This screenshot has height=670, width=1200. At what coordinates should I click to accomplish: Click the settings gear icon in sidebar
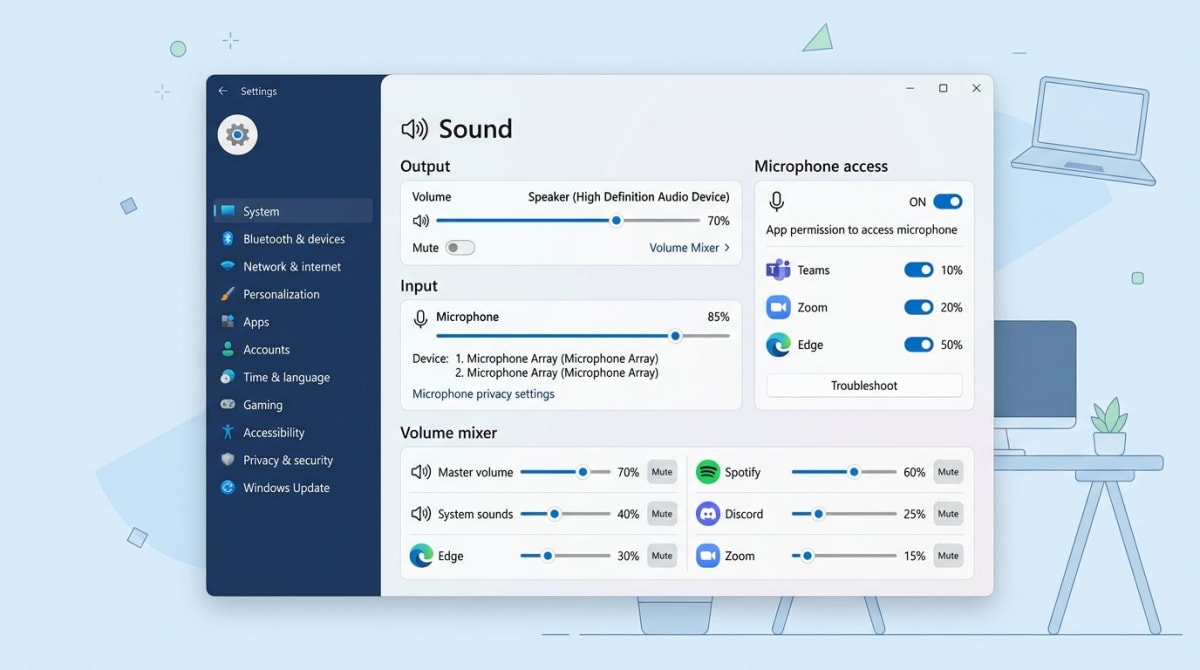(237, 134)
